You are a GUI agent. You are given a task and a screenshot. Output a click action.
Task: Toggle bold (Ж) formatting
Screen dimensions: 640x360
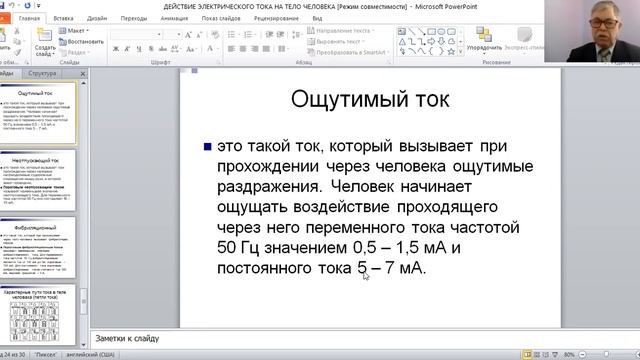pyautogui.click(x=116, y=49)
